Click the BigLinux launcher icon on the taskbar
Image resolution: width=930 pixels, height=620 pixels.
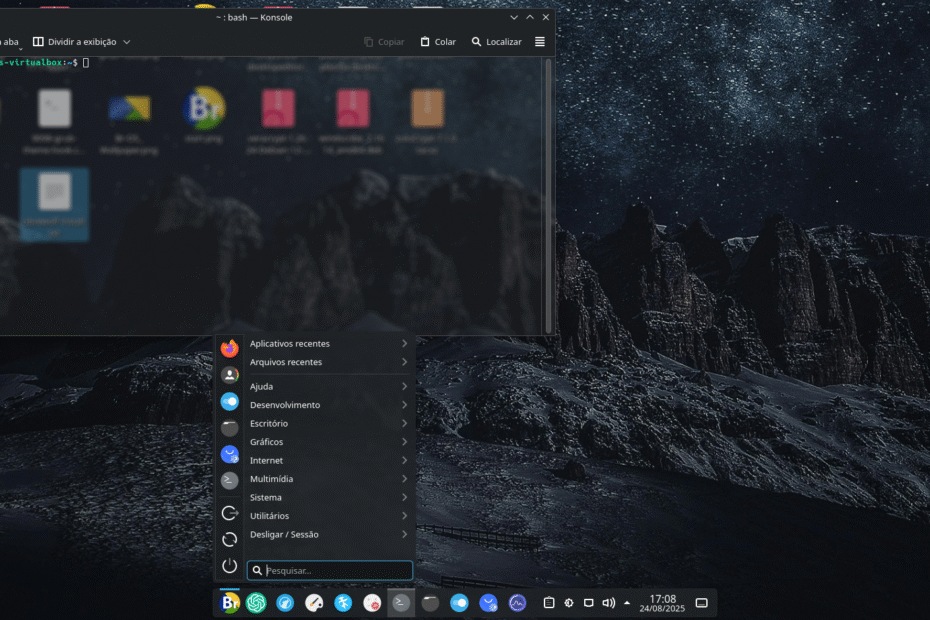[x=230, y=603]
